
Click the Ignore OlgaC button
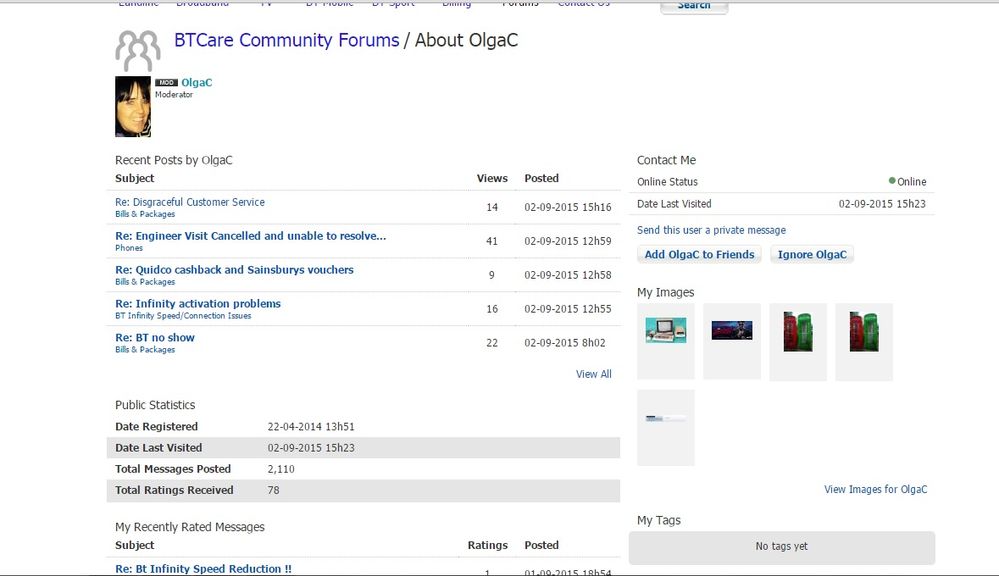click(x=812, y=254)
